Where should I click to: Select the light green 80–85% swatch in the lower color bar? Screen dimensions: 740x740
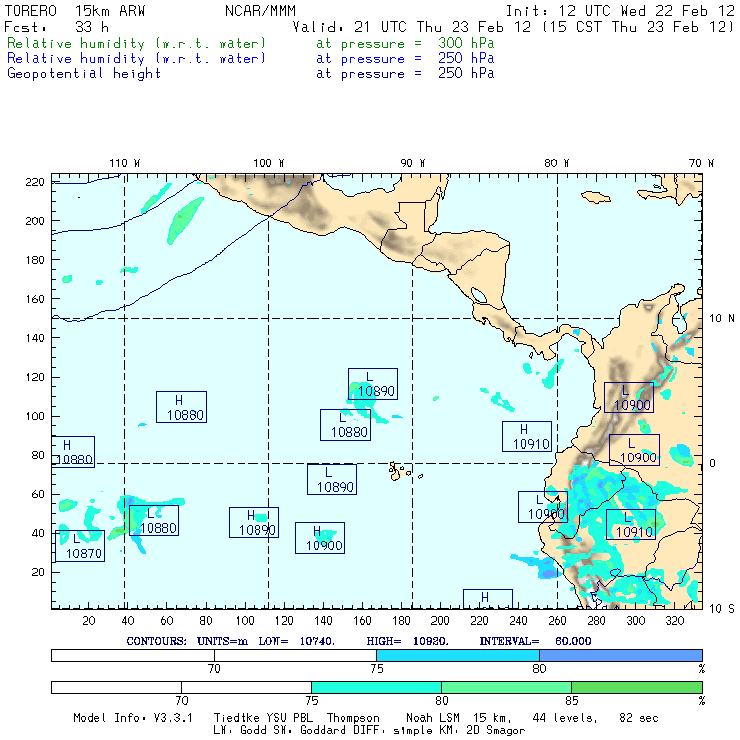coord(506,687)
